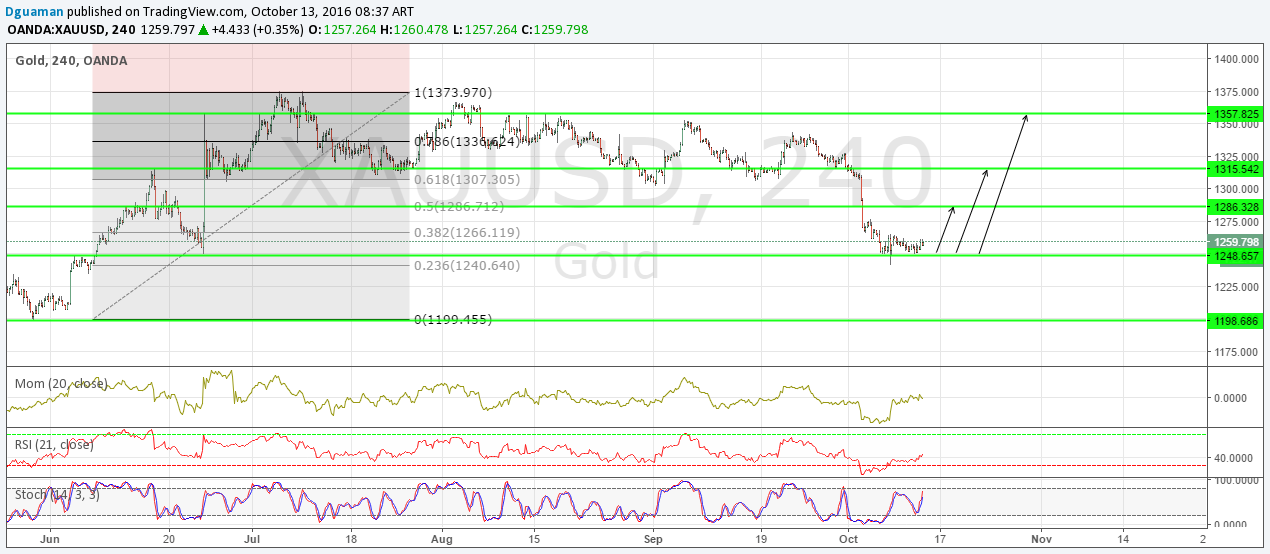Click the 1300.000 price axis label

[1236, 190]
